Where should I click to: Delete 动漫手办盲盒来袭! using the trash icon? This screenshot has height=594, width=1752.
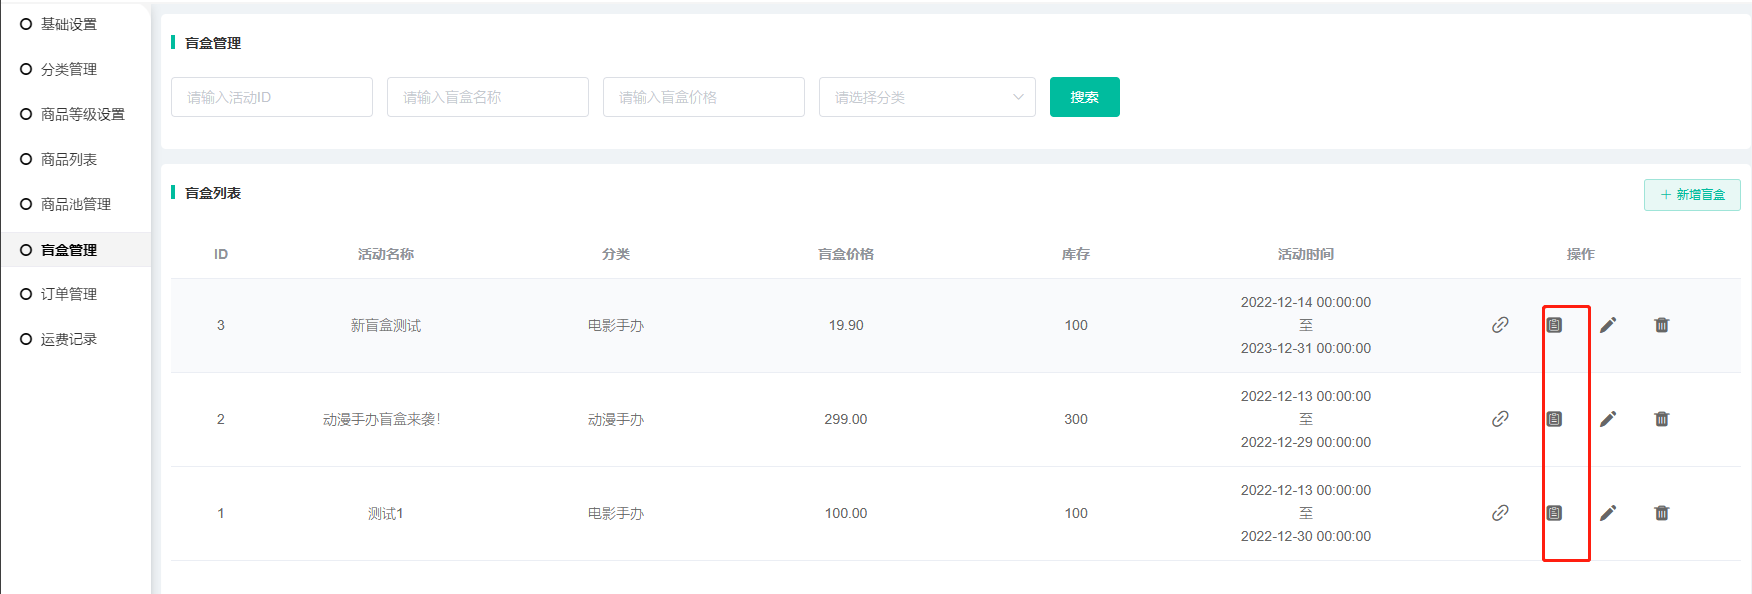point(1662,419)
